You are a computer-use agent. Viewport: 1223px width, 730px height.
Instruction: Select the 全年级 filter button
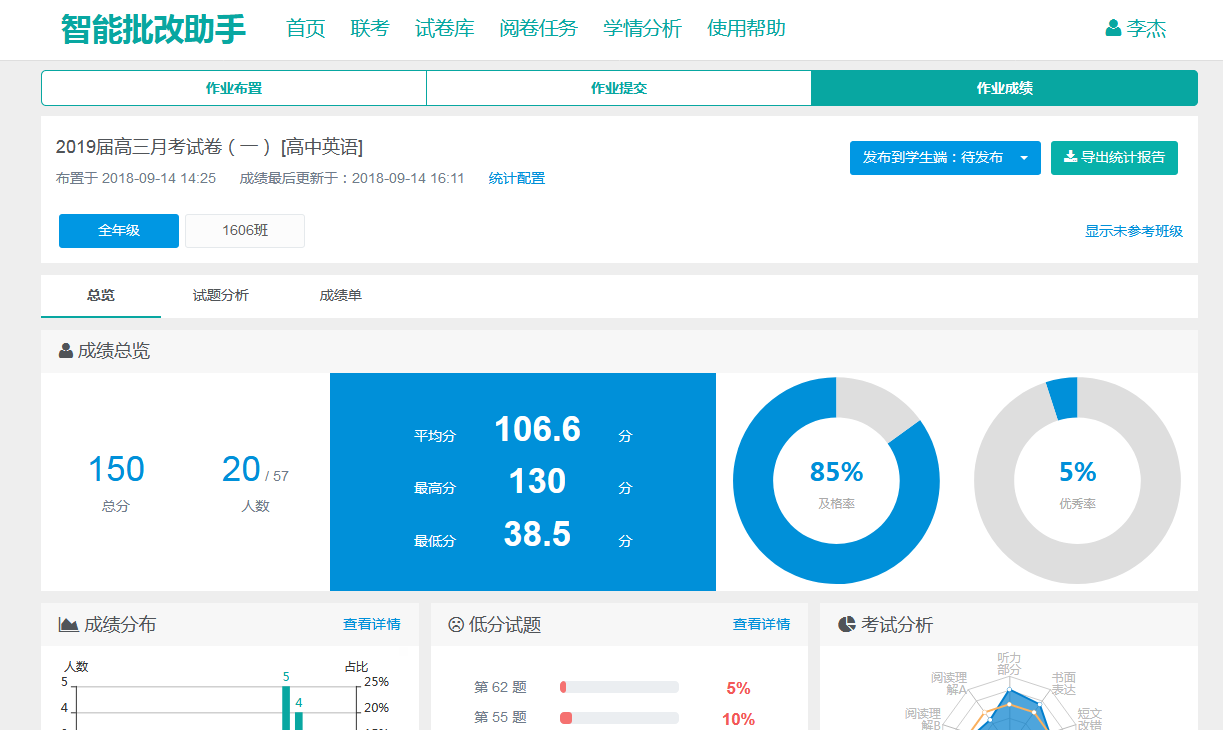(x=119, y=231)
